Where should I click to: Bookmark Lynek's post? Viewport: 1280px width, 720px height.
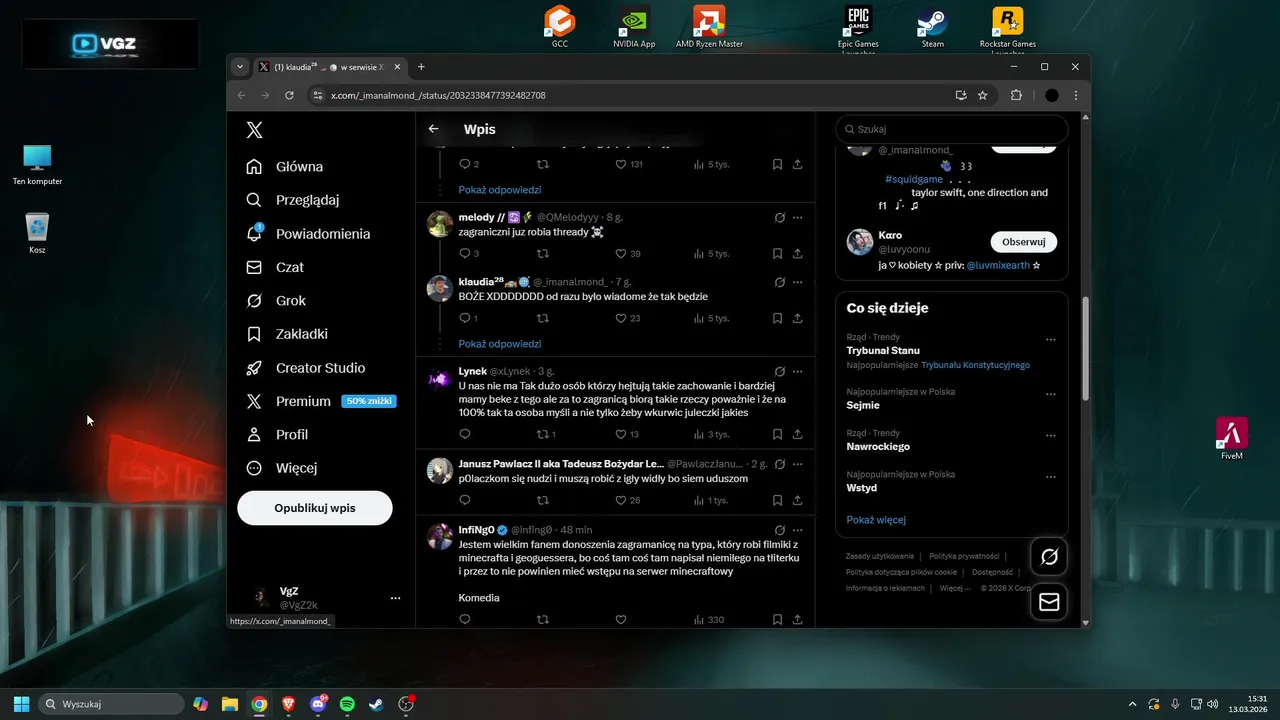pyautogui.click(x=777, y=434)
